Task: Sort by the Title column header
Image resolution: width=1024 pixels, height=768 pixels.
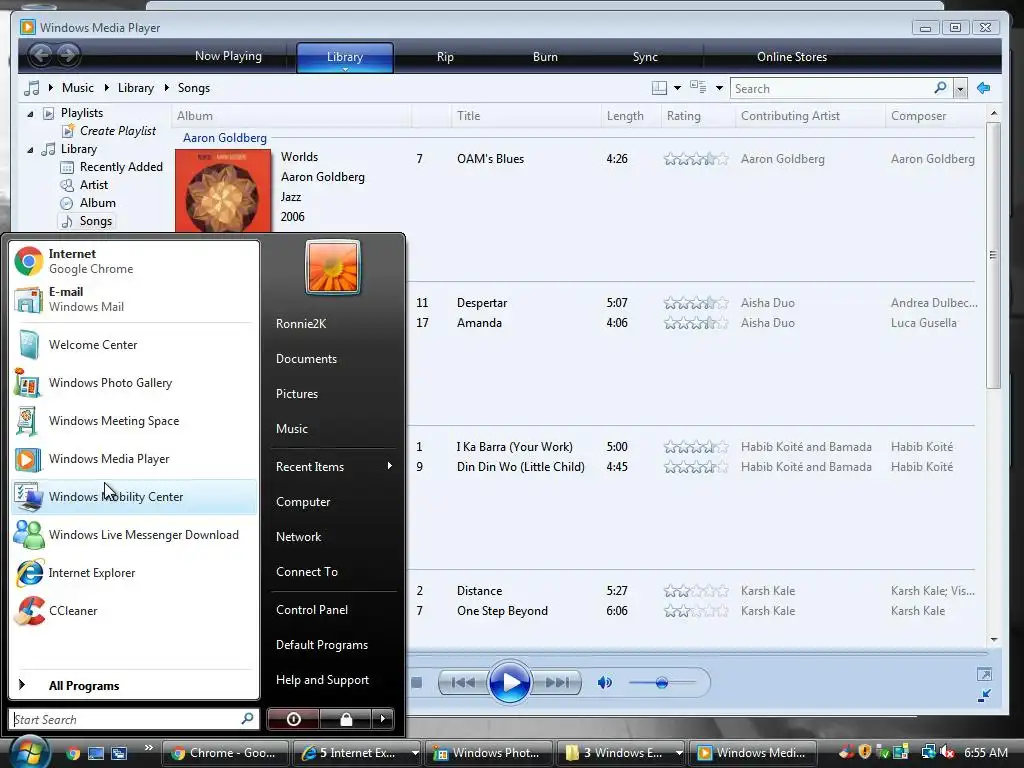Action: click(x=468, y=116)
